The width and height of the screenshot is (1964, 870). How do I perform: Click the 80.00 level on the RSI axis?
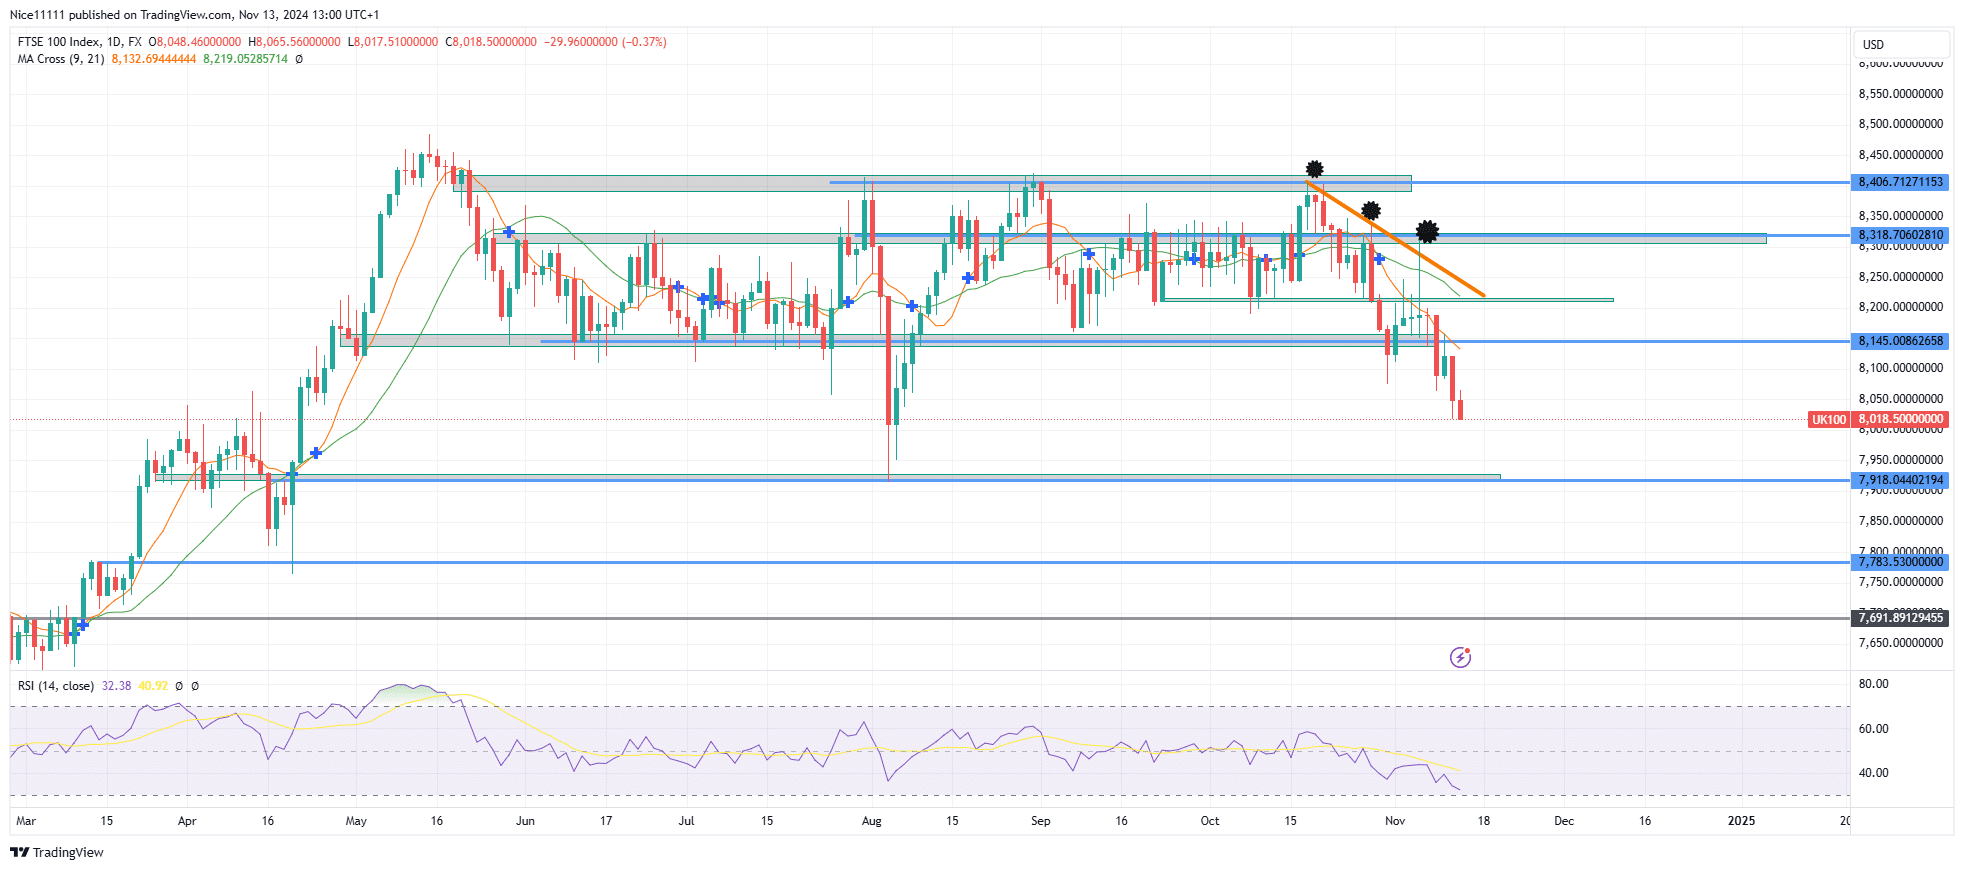(1874, 684)
